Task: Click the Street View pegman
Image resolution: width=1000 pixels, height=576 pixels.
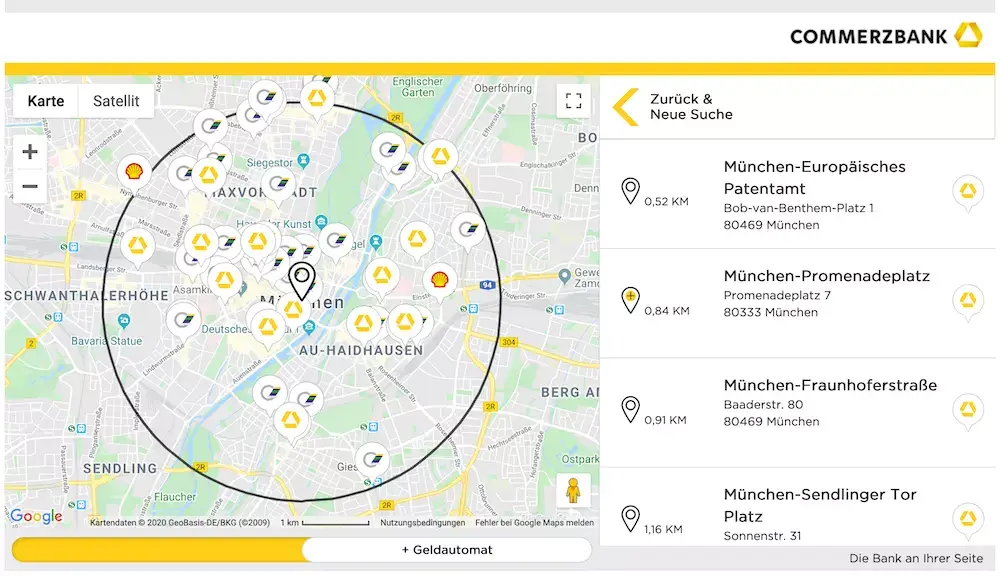Action: [573, 491]
